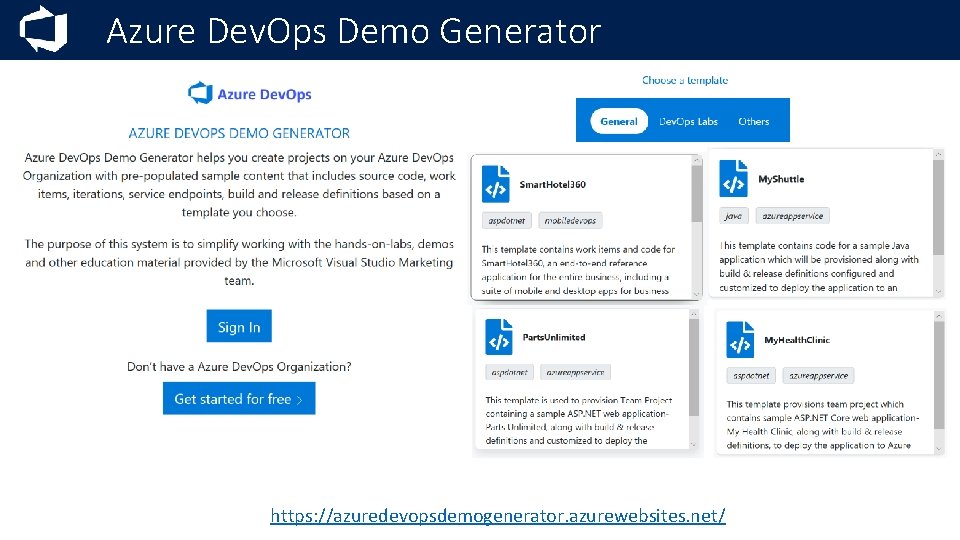
Task: Select the MyHealthClinic template title
Action: tap(797, 340)
